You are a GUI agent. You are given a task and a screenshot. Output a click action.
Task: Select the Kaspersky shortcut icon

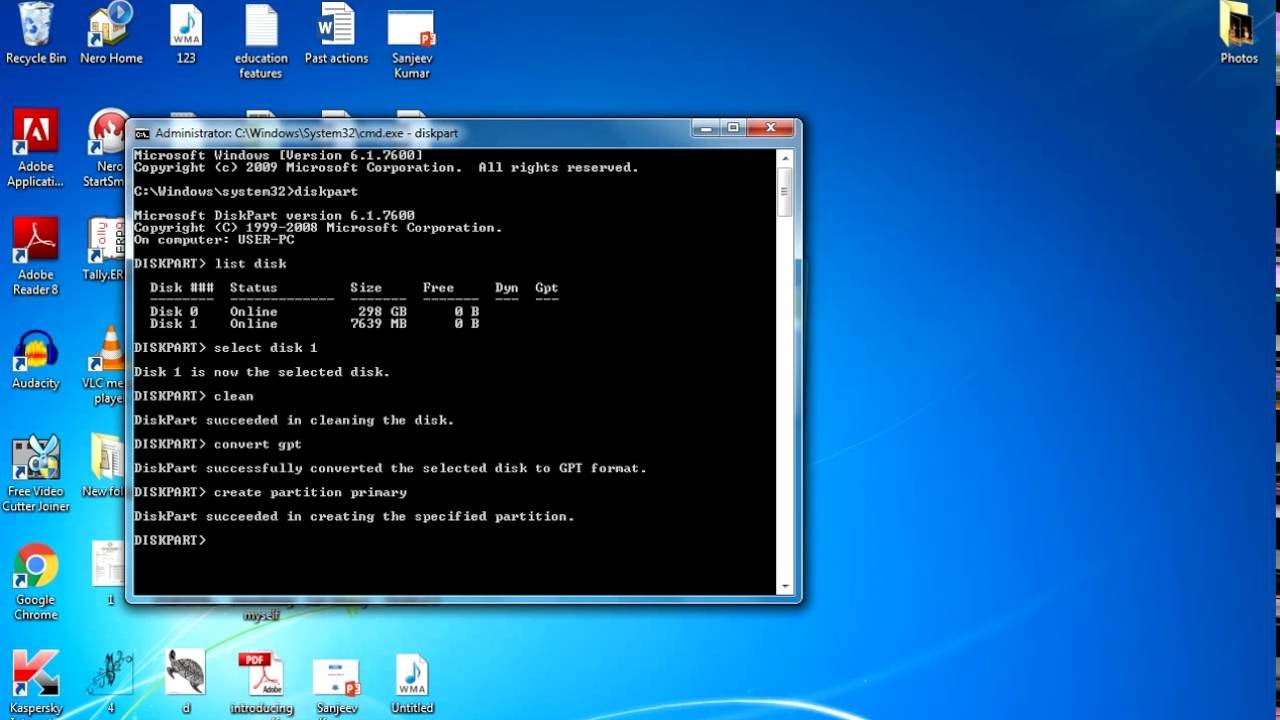point(36,684)
